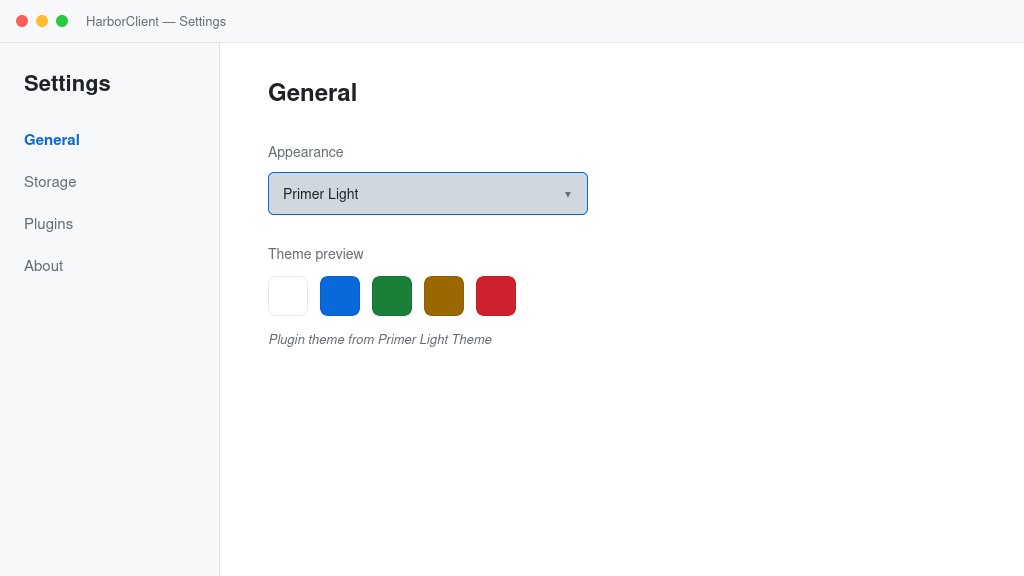The height and width of the screenshot is (576, 1024).
Task: Minimize window using the yellow button
Action: pos(42,21)
